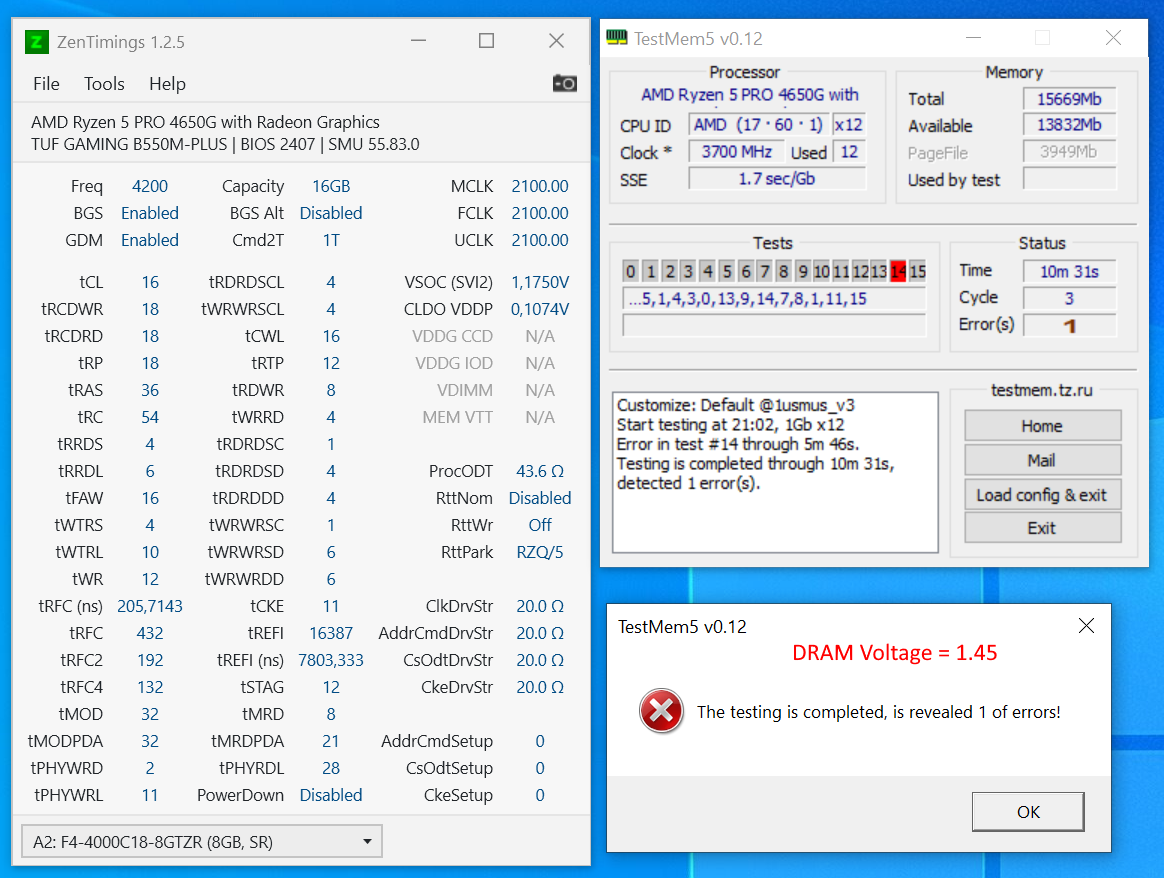The height and width of the screenshot is (878, 1164).
Task: Click Load config & exit button
Action: pos(1042,494)
